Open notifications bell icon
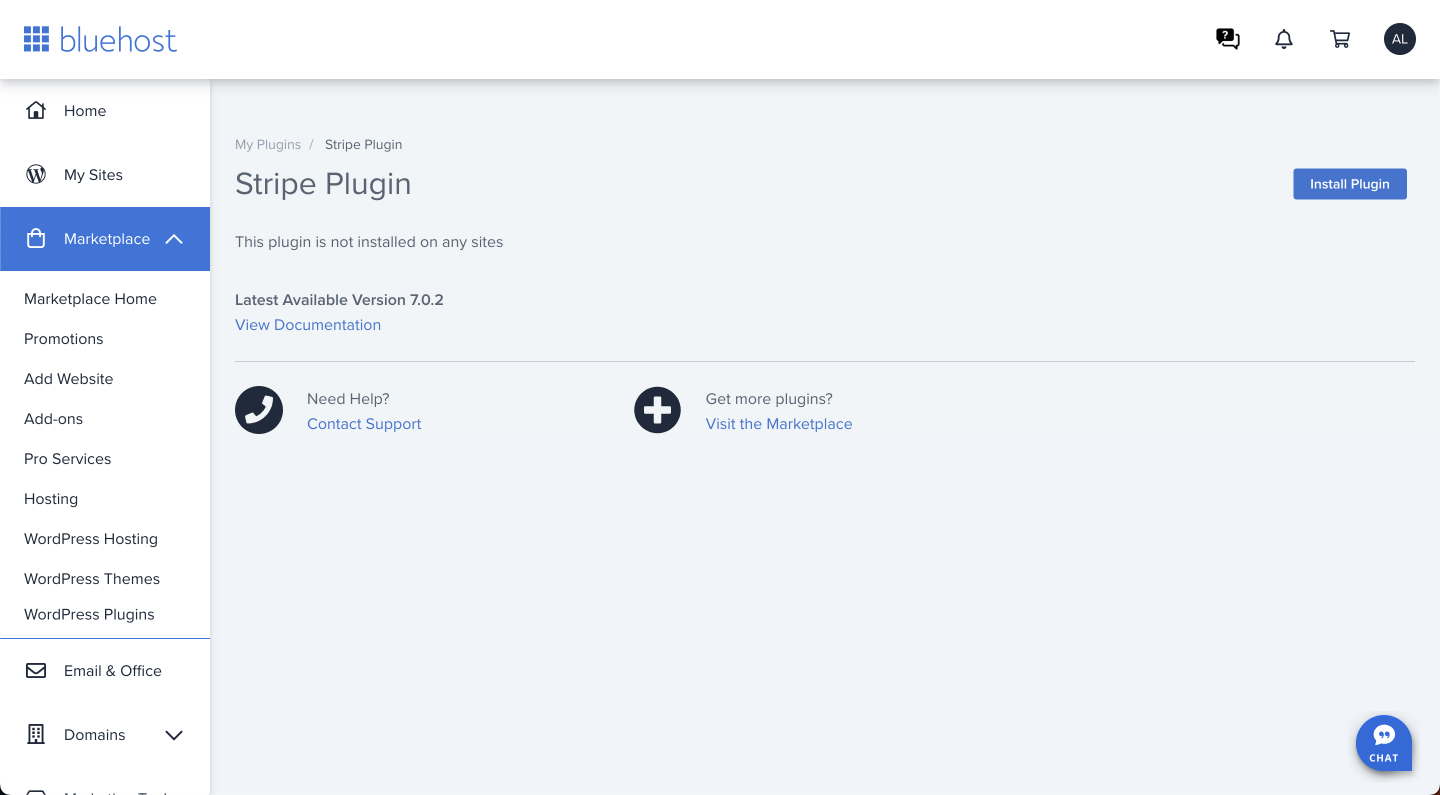Screen dimensions: 1440x795 tap(1284, 39)
